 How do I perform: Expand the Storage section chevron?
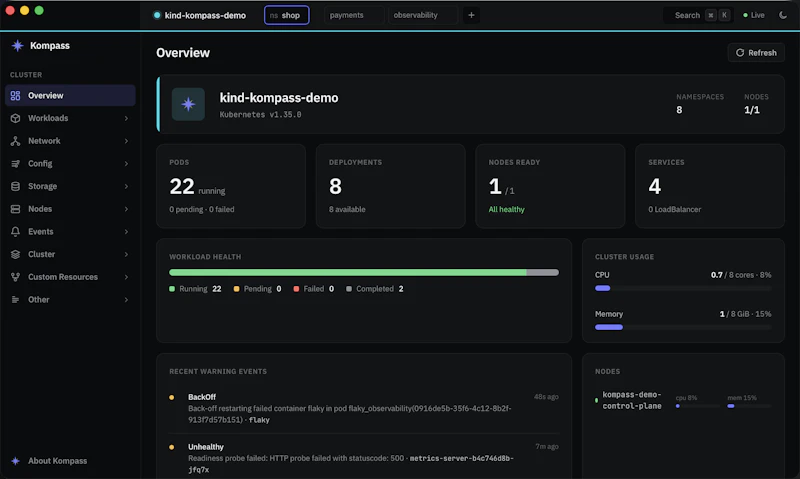[126, 186]
